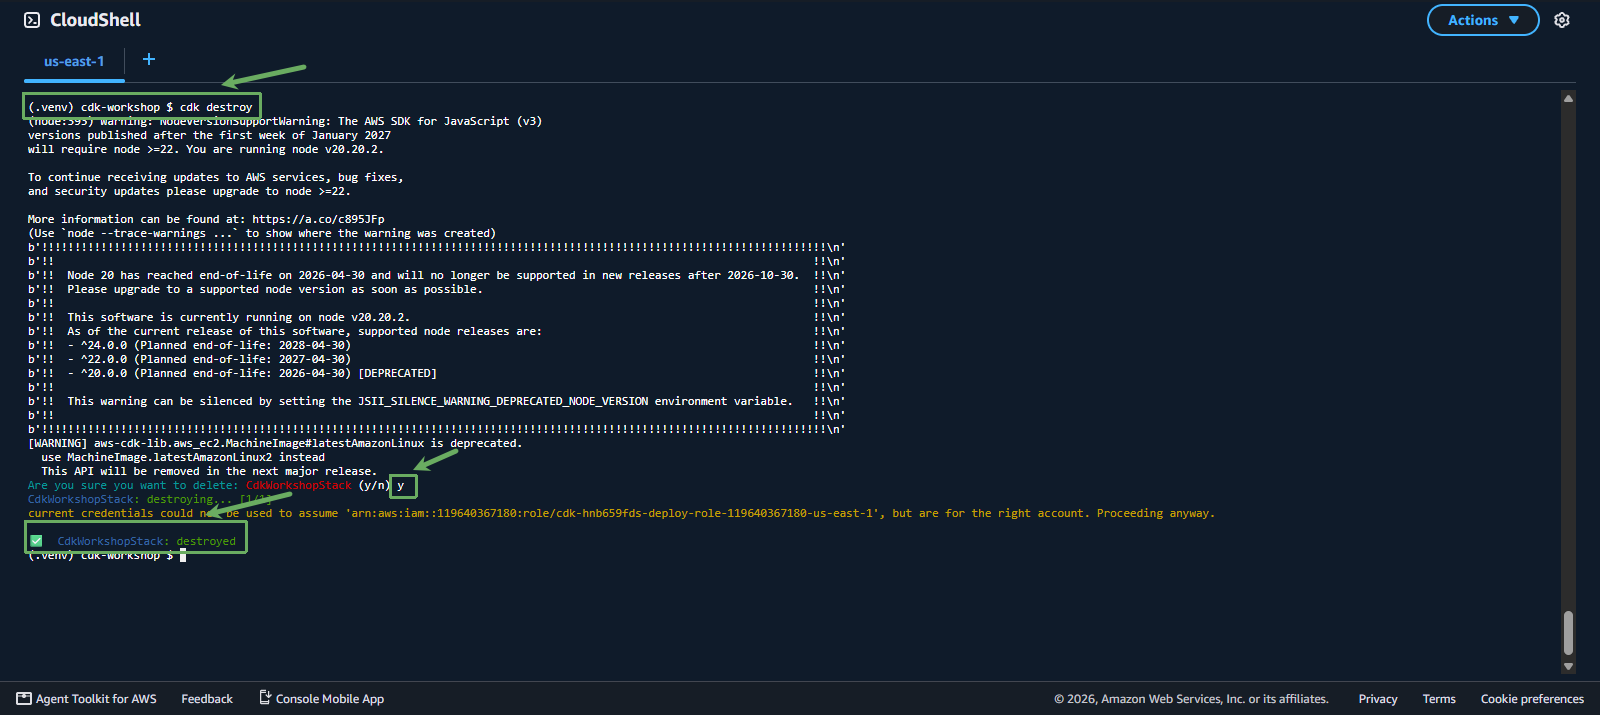Expand the Actions dropdown menu
This screenshot has height=715, width=1600.
[1483, 20]
